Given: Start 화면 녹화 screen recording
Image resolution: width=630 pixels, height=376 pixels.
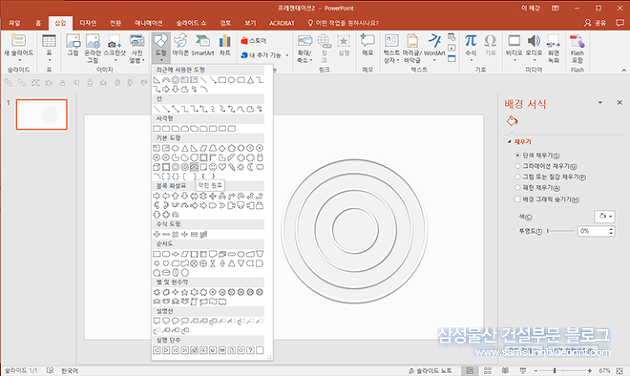Looking at the screenshot, I should pyautogui.click(x=554, y=48).
